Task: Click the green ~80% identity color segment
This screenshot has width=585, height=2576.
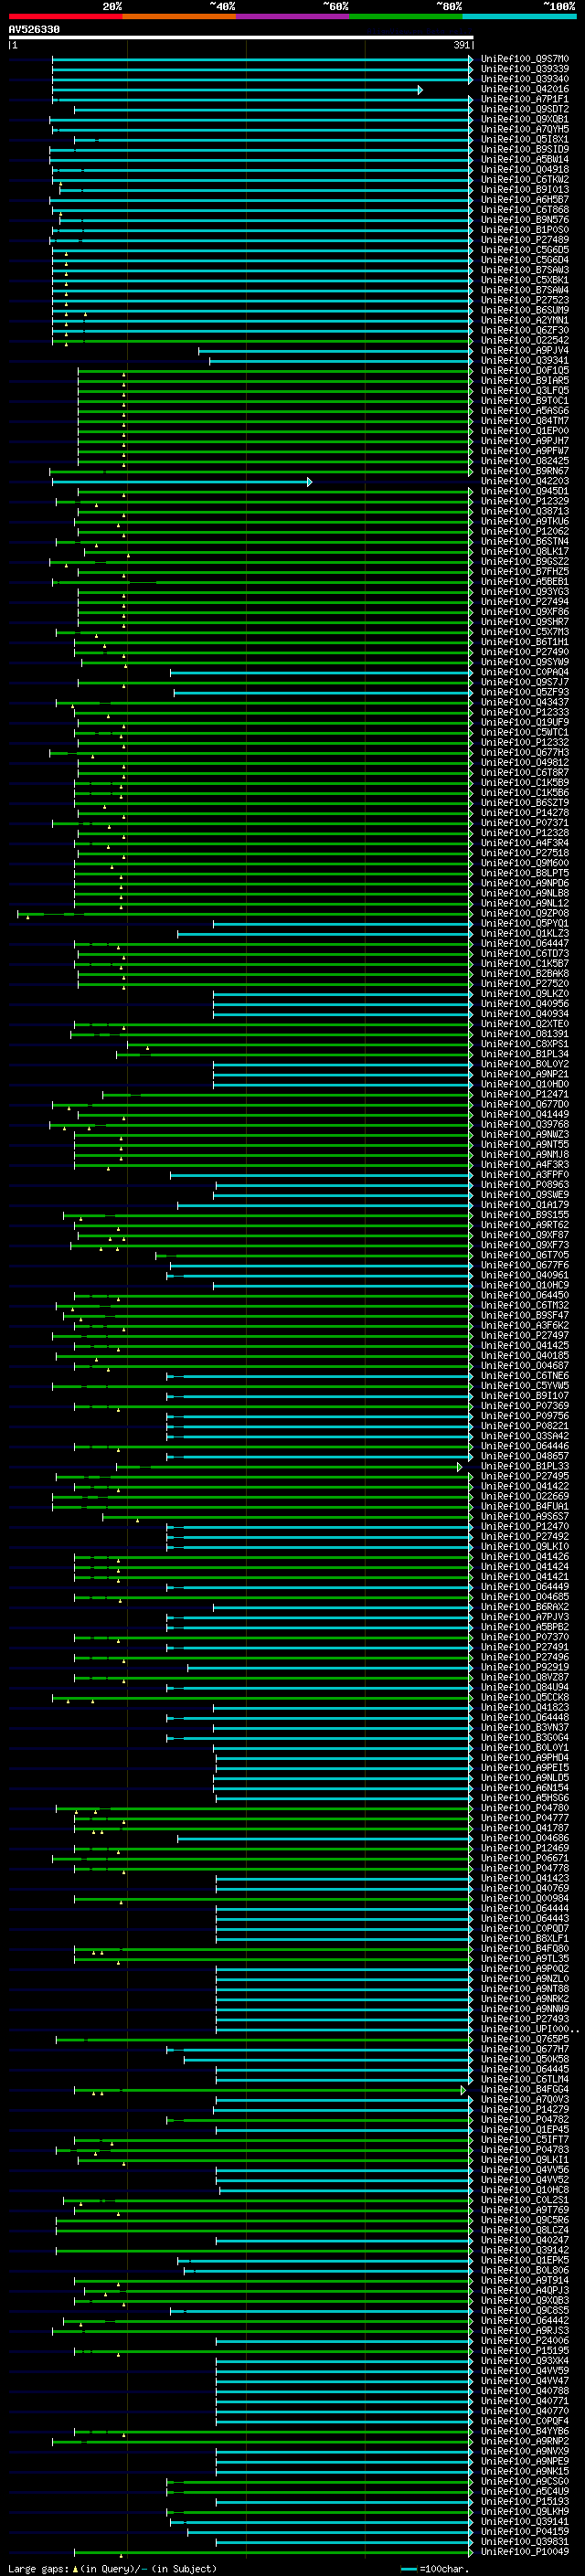Action: click(406, 16)
